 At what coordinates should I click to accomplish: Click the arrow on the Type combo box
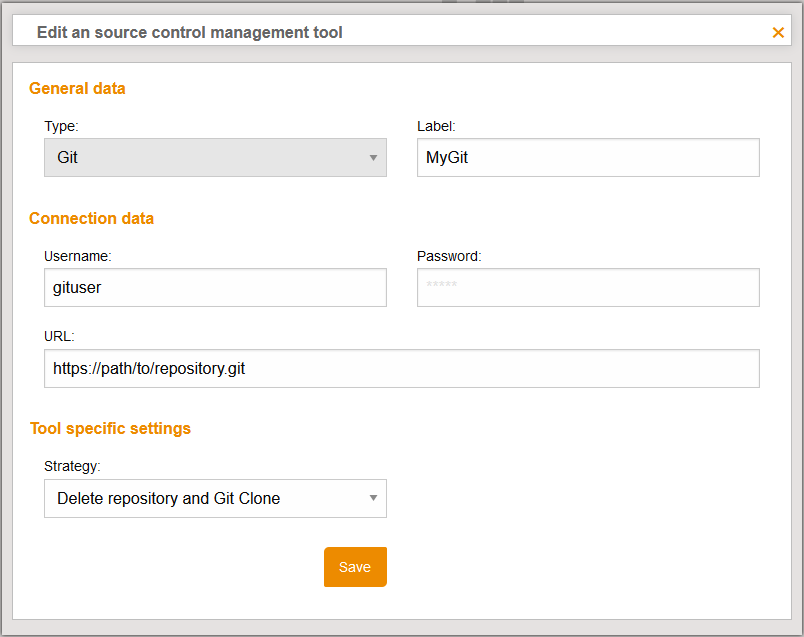coord(373,158)
